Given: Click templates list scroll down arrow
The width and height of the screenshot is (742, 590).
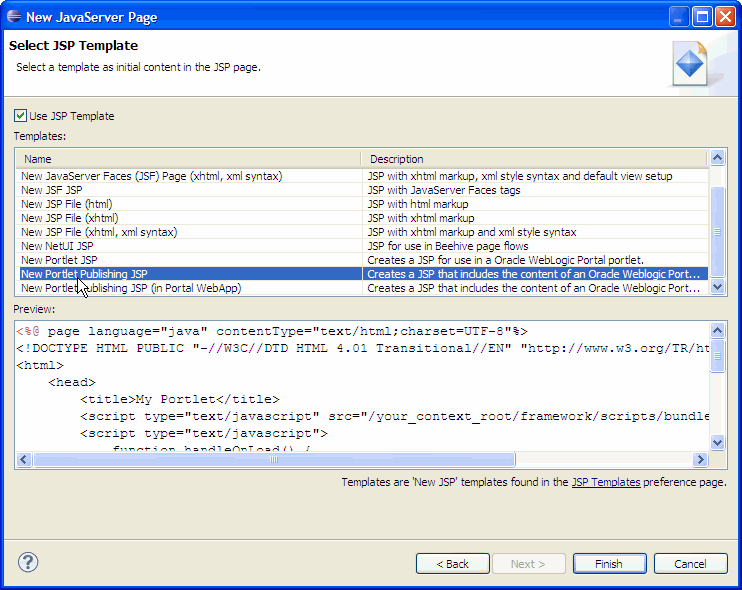Looking at the screenshot, I should tap(717, 287).
